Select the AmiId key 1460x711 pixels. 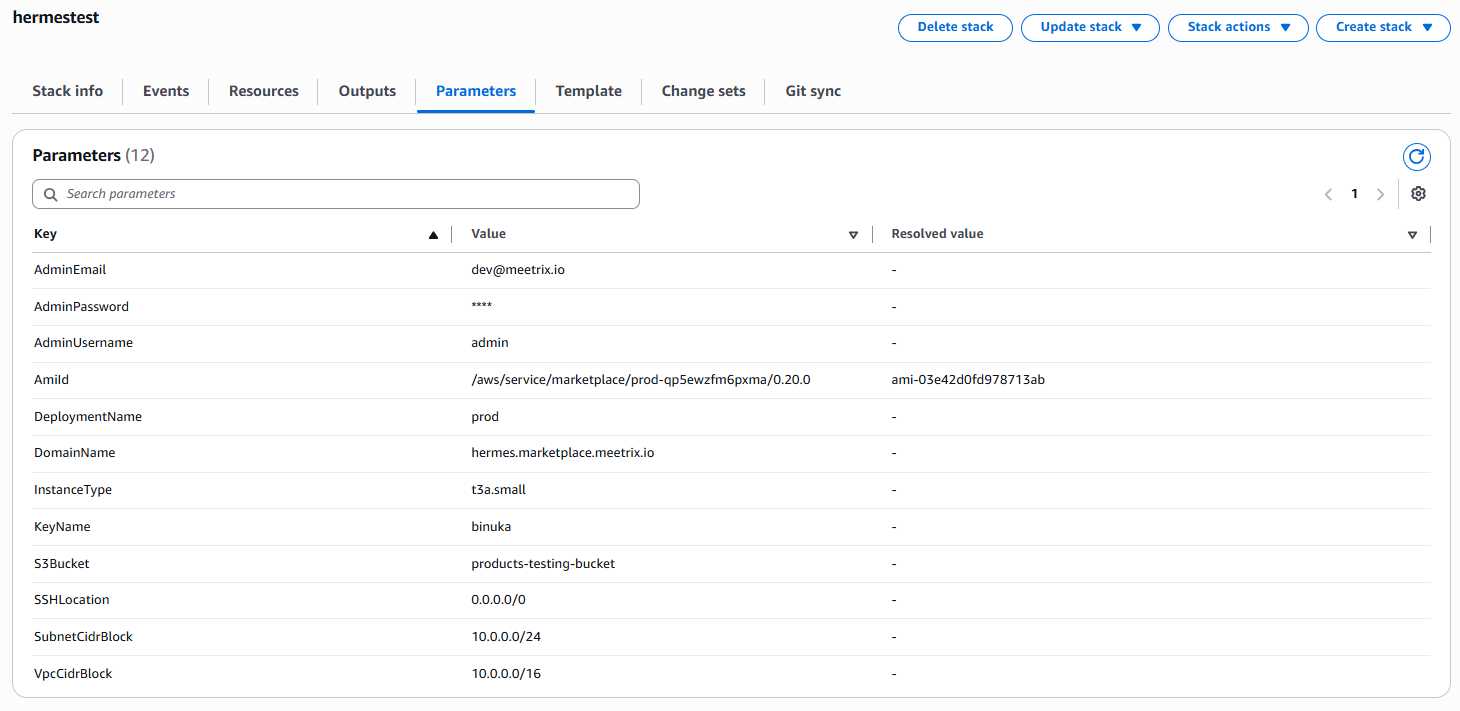coord(51,380)
